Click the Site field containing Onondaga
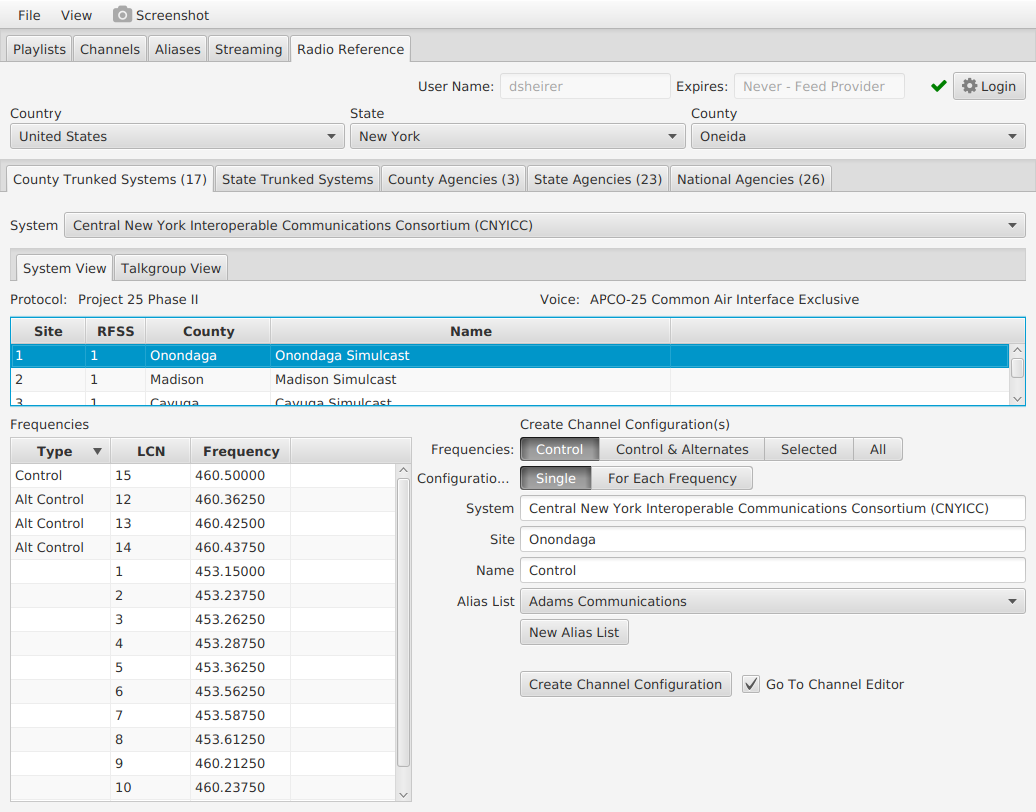The height and width of the screenshot is (812, 1036). point(772,539)
